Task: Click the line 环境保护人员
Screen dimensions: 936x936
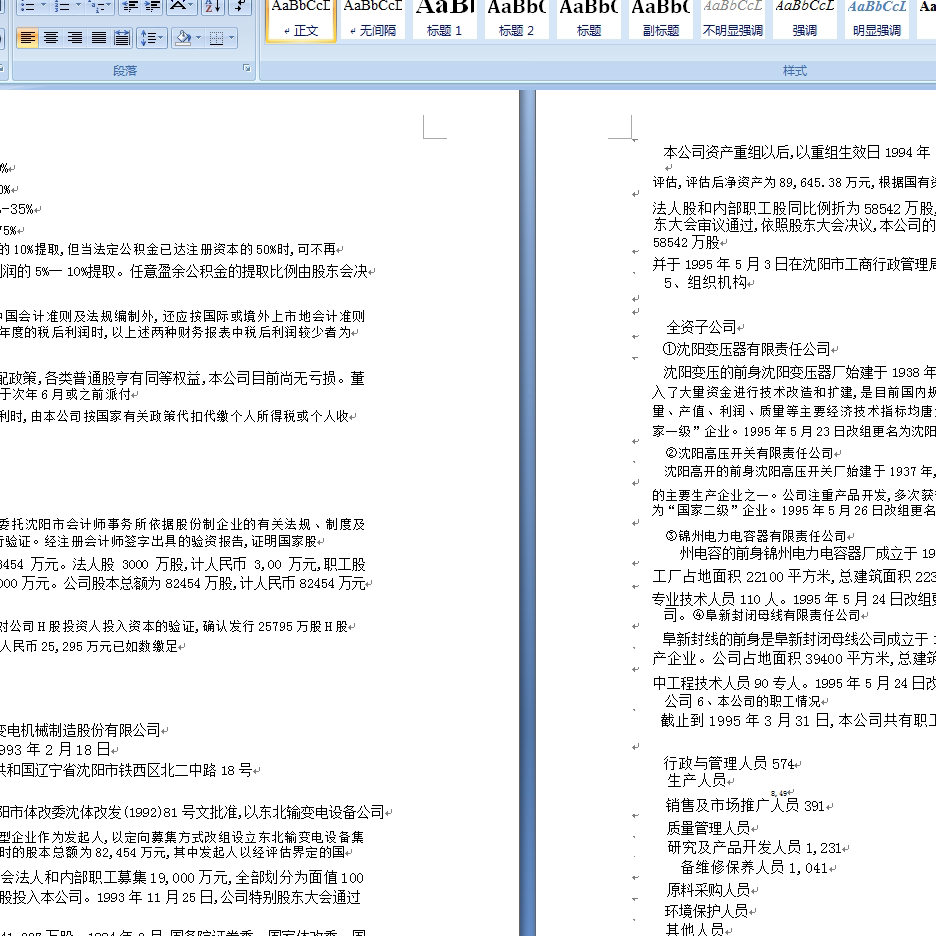Action: click(x=706, y=911)
